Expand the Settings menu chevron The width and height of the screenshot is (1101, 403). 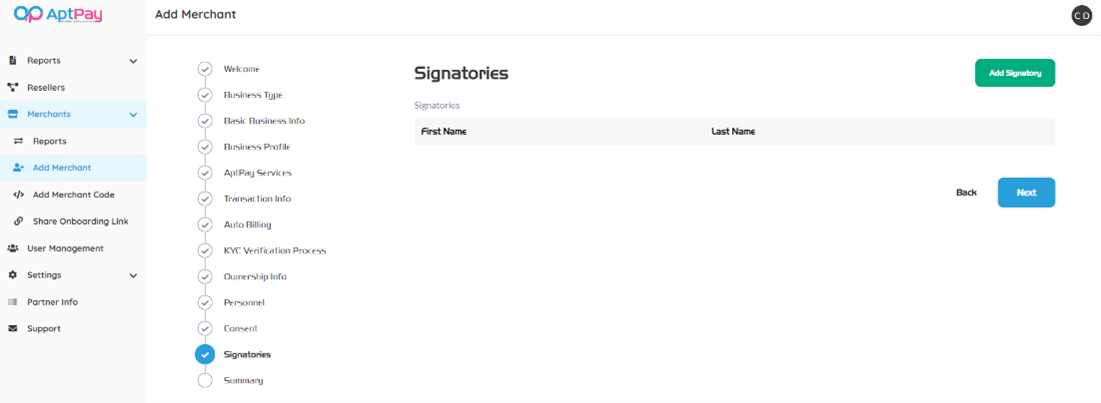point(133,275)
